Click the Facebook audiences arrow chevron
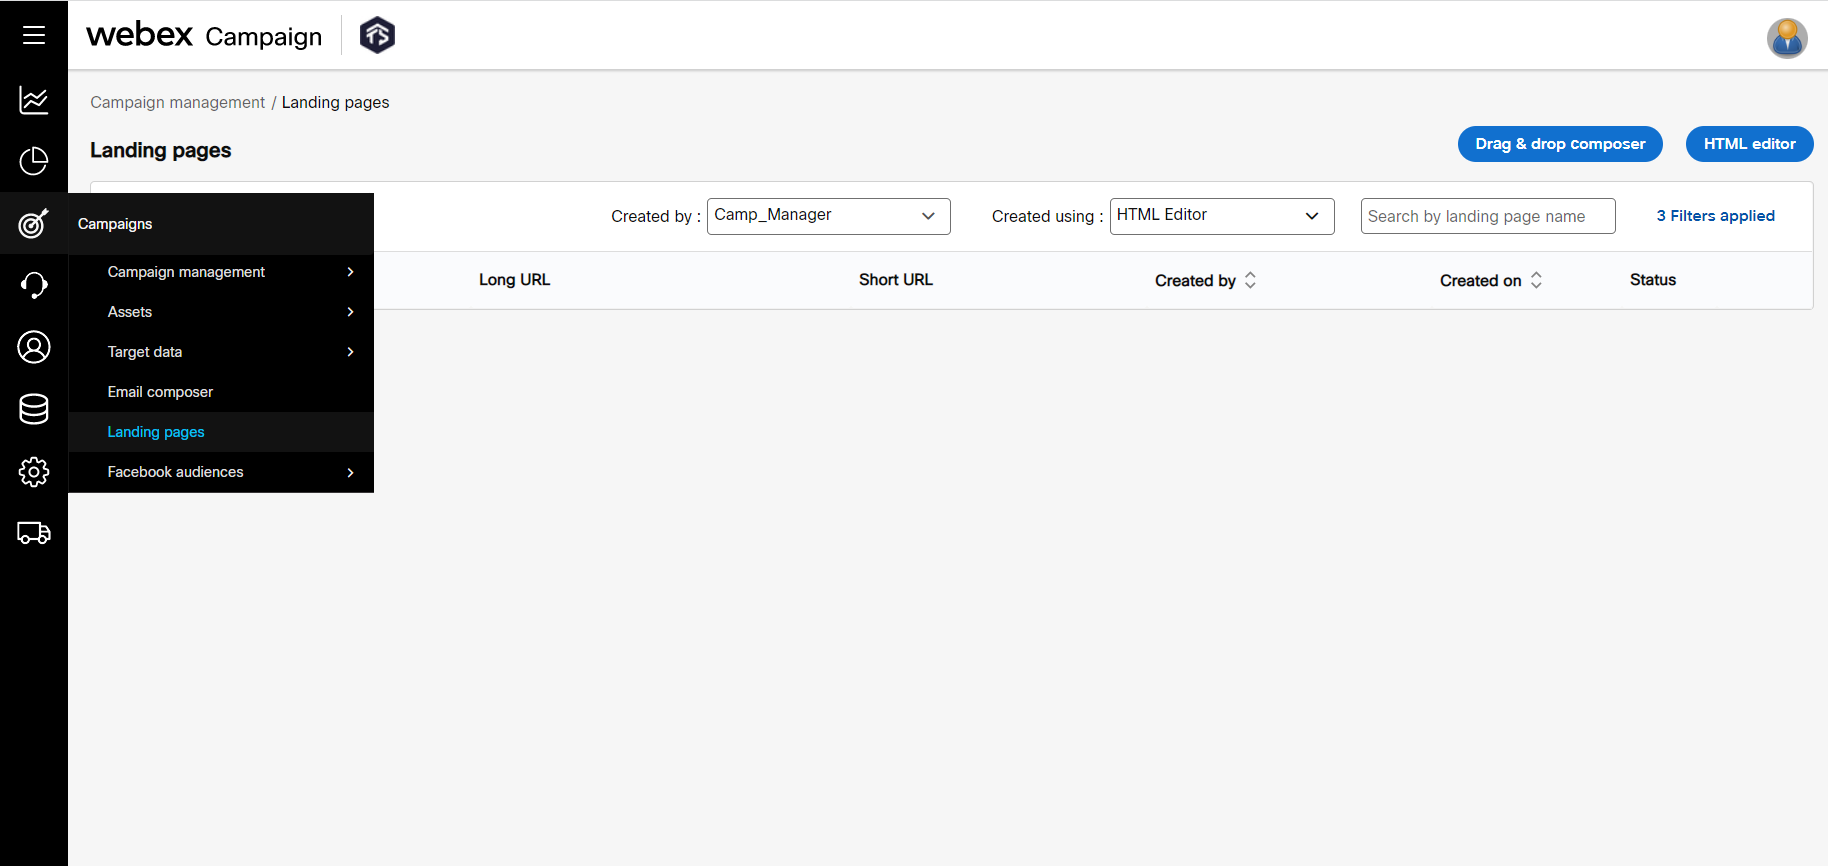 click(x=350, y=472)
